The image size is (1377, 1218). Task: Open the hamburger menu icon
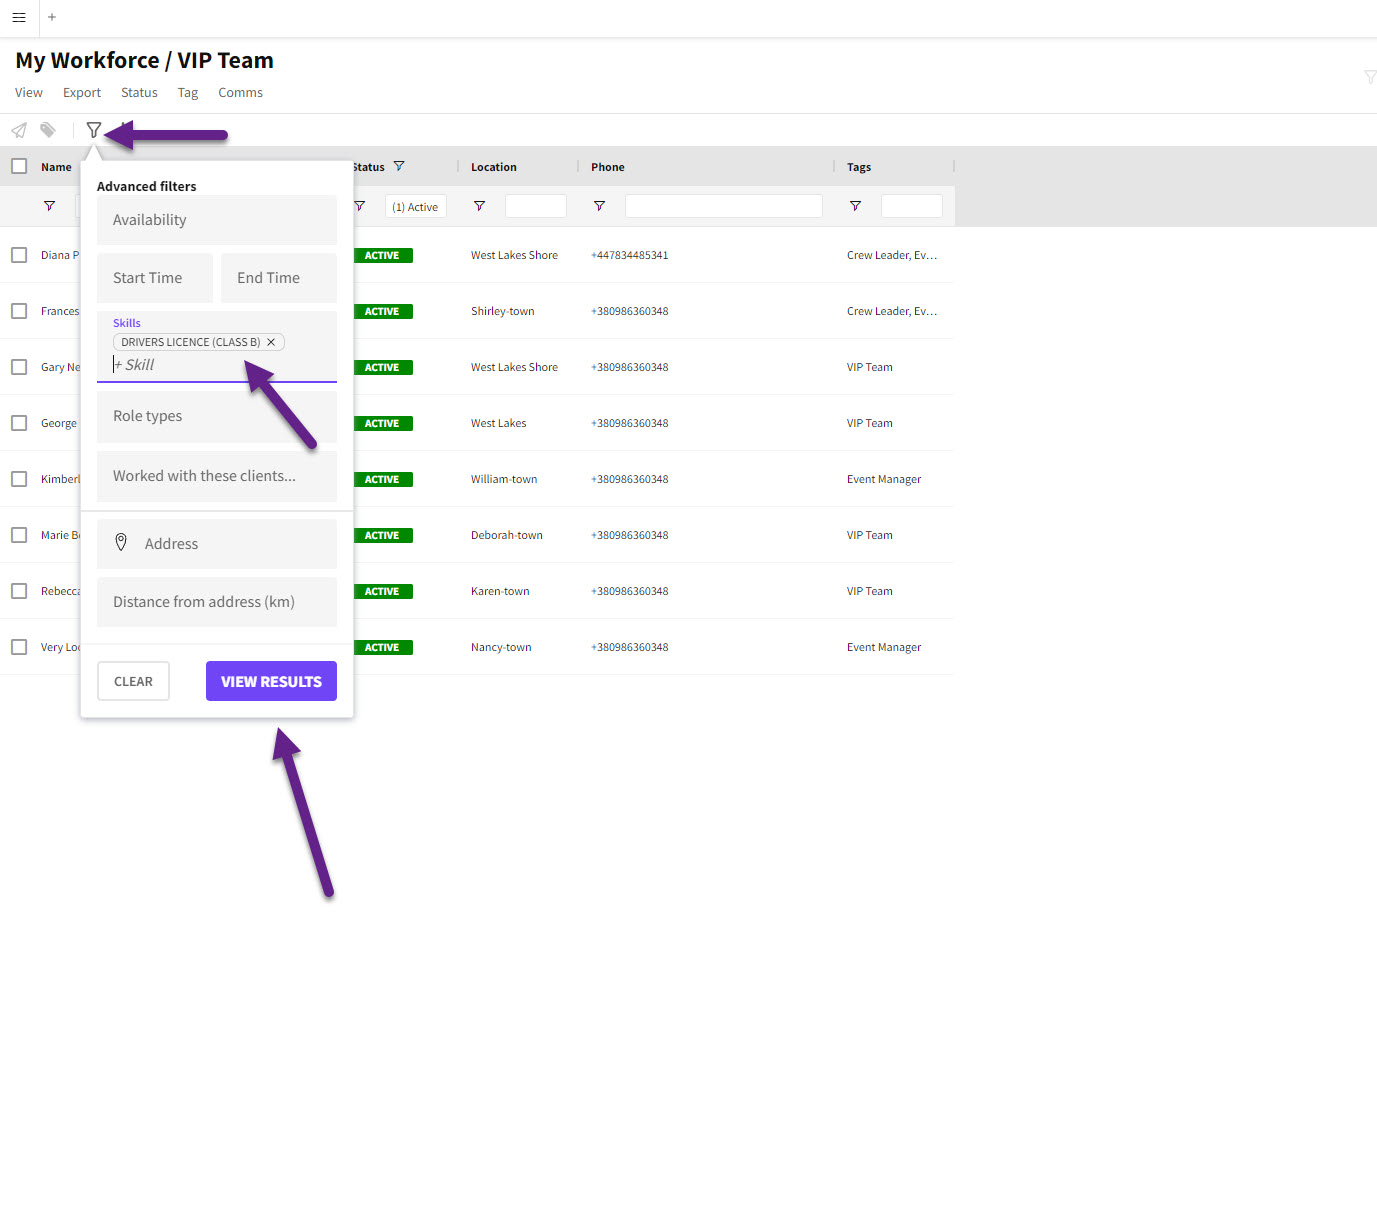point(19,17)
